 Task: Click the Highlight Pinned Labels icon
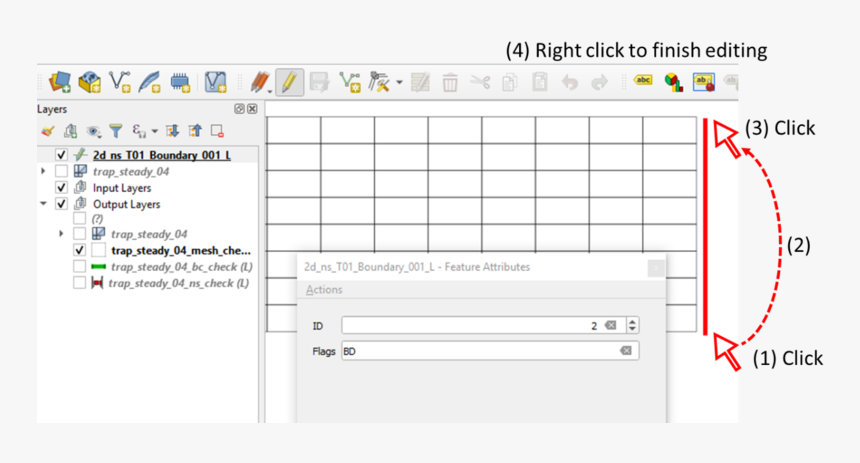pos(704,82)
